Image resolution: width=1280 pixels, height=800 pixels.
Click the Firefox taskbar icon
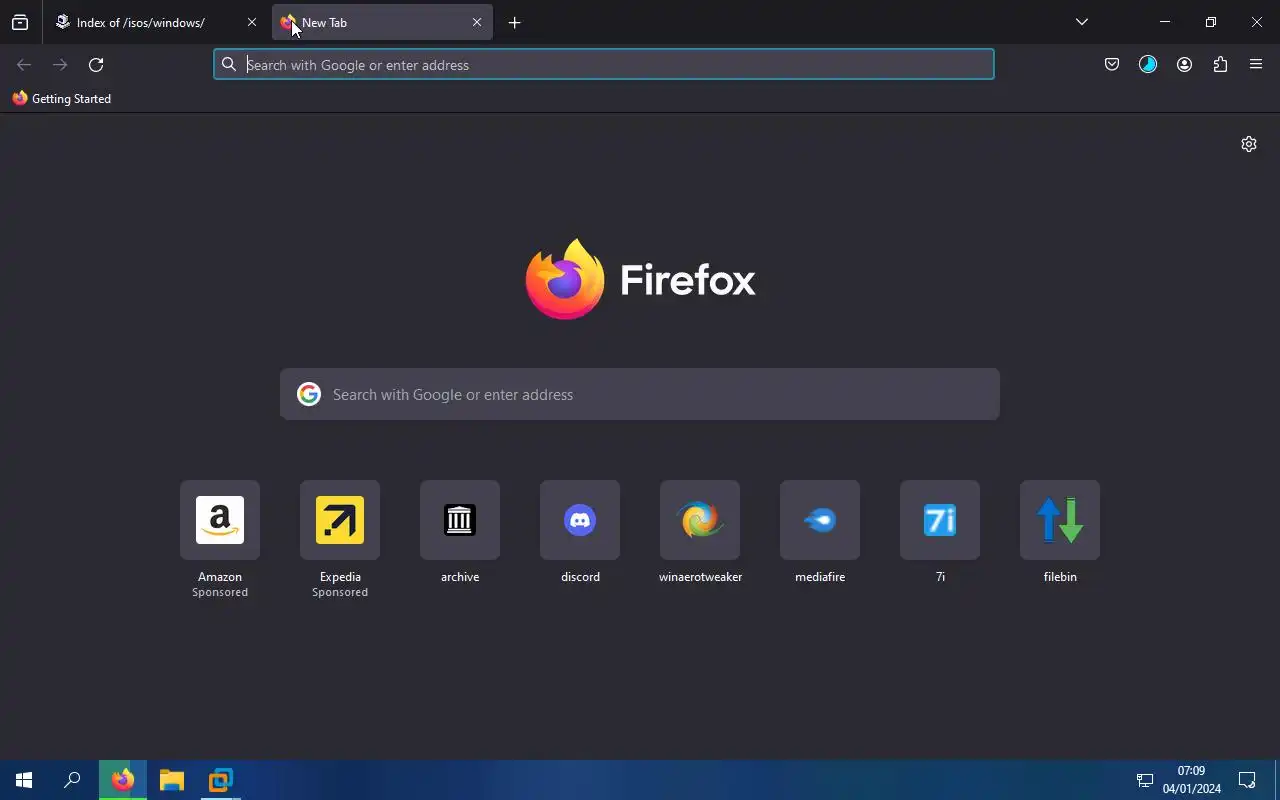(x=123, y=780)
